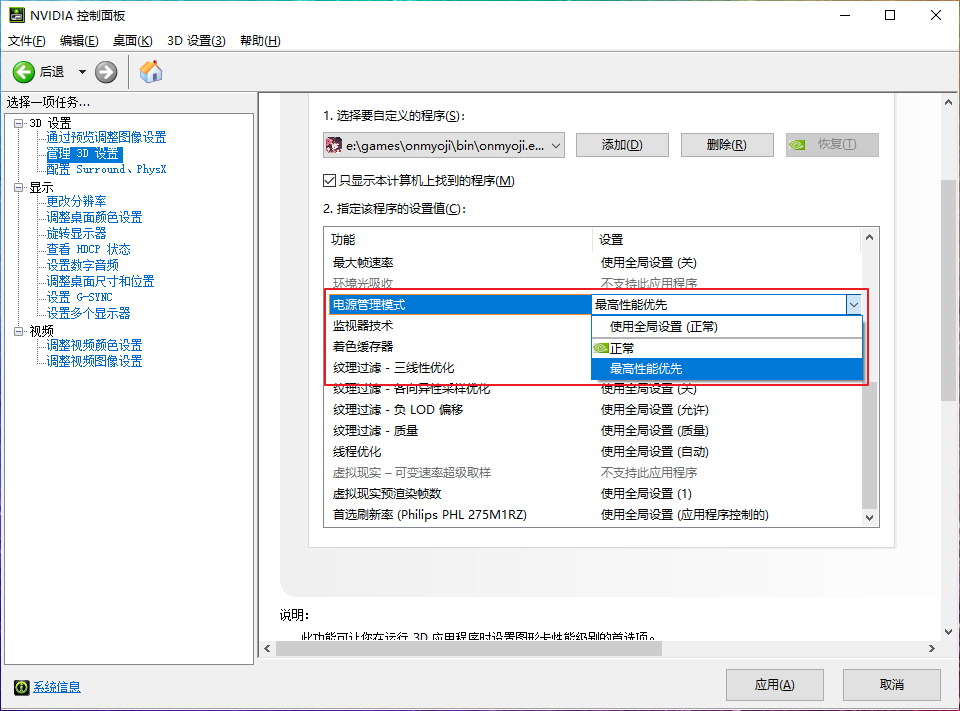Toggle 只显示本计算机上找到的程序 checkbox
This screenshot has width=960, height=711.
coord(329,181)
